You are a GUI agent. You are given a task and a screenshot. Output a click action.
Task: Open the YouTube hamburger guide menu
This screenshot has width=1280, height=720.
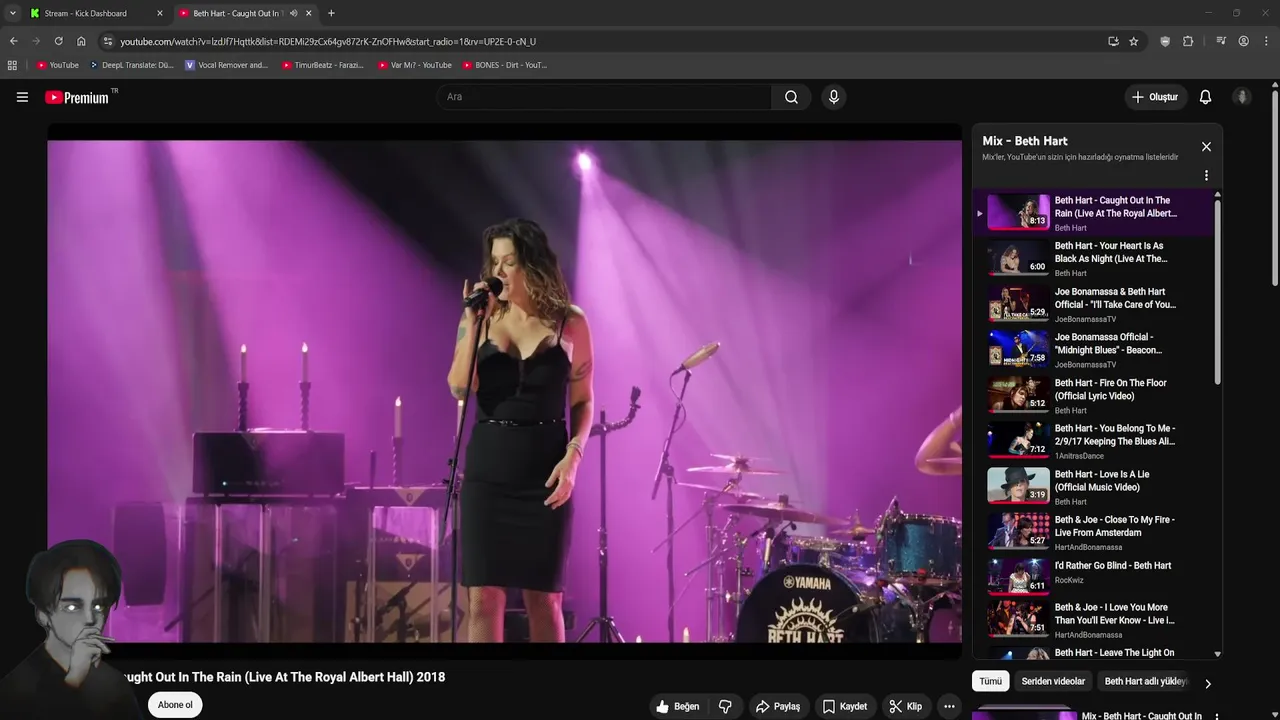pyautogui.click(x=22, y=97)
